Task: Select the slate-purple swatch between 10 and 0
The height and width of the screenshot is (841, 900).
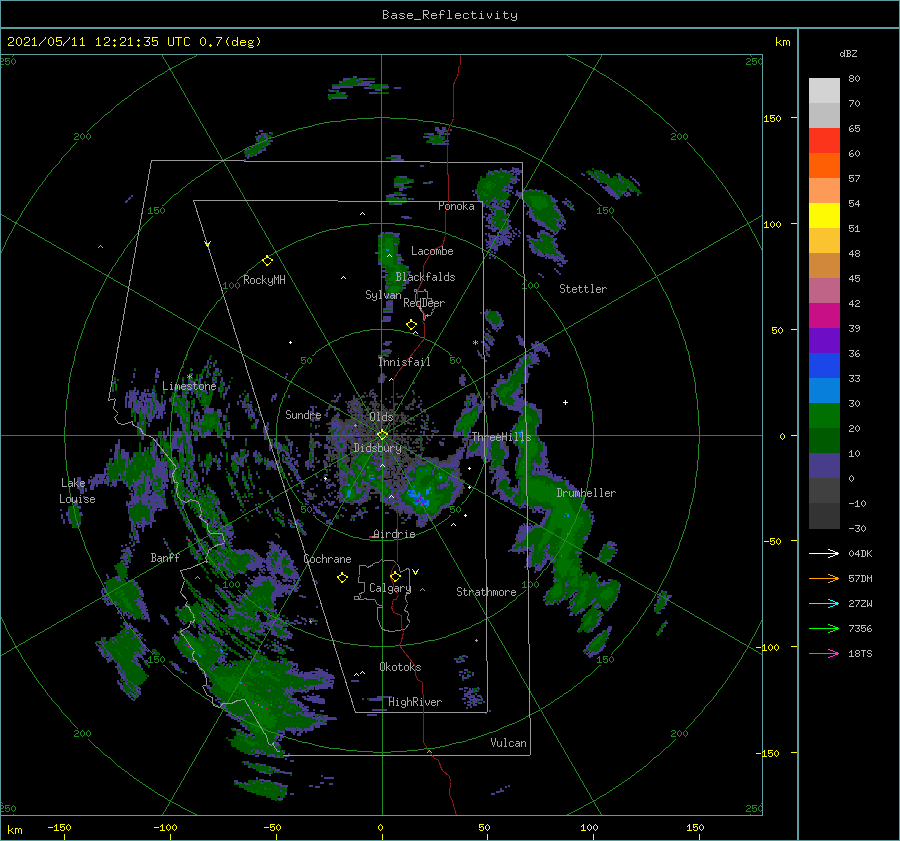Action: pos(824,466)
